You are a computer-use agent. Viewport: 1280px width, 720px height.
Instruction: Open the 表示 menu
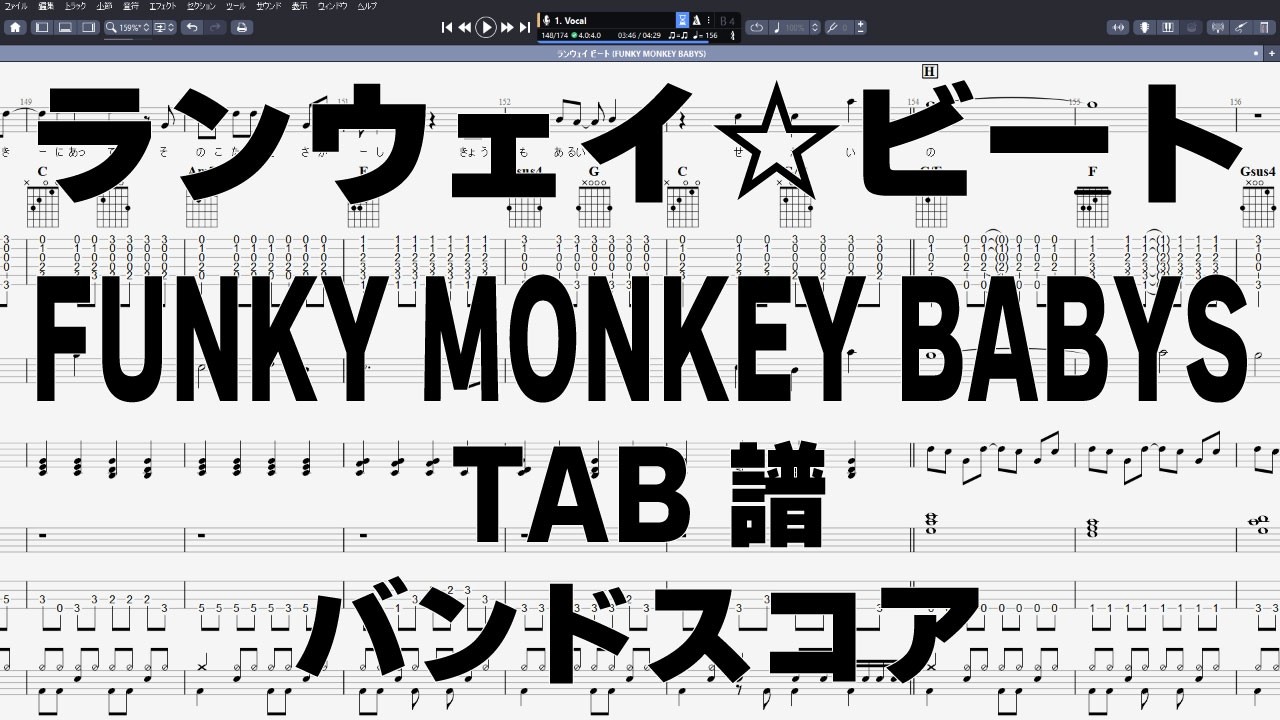pyautogui.click(x=300, y=6)
